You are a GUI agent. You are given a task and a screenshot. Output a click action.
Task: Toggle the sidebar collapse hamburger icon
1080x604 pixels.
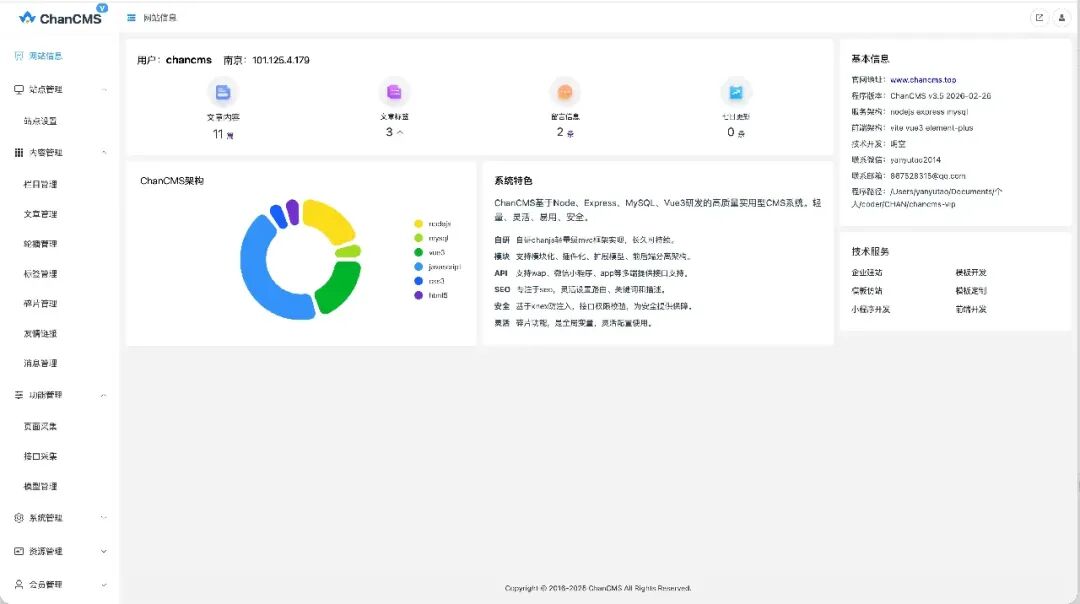point(132,18)
